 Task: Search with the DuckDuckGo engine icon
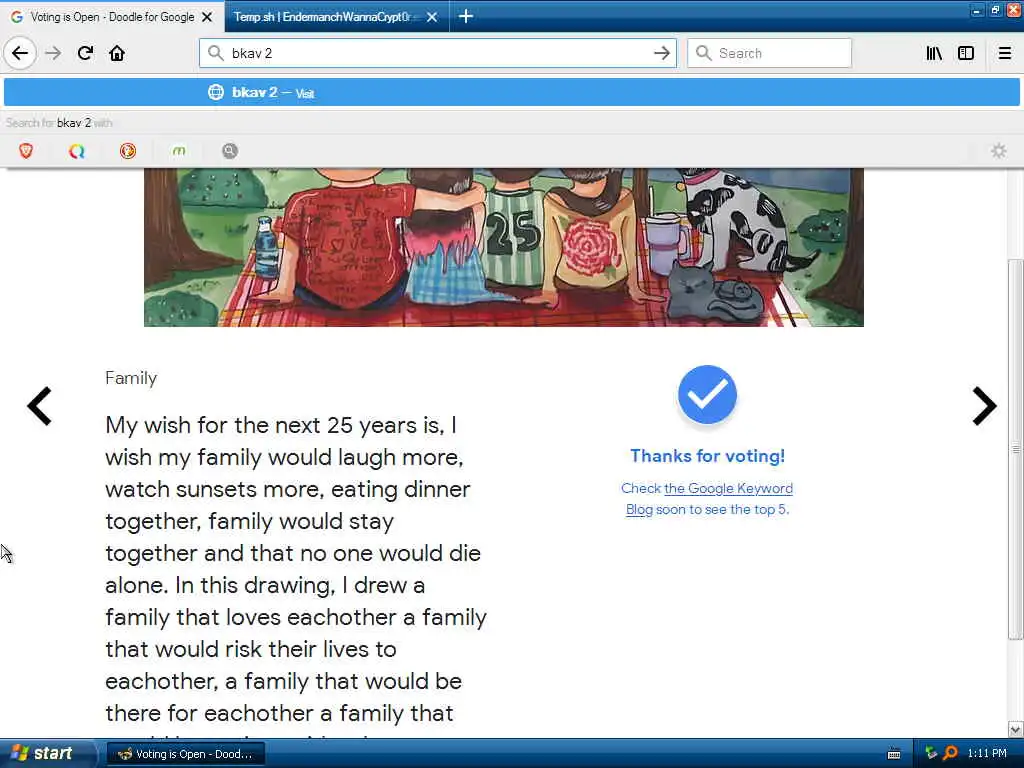pos(128,151)
